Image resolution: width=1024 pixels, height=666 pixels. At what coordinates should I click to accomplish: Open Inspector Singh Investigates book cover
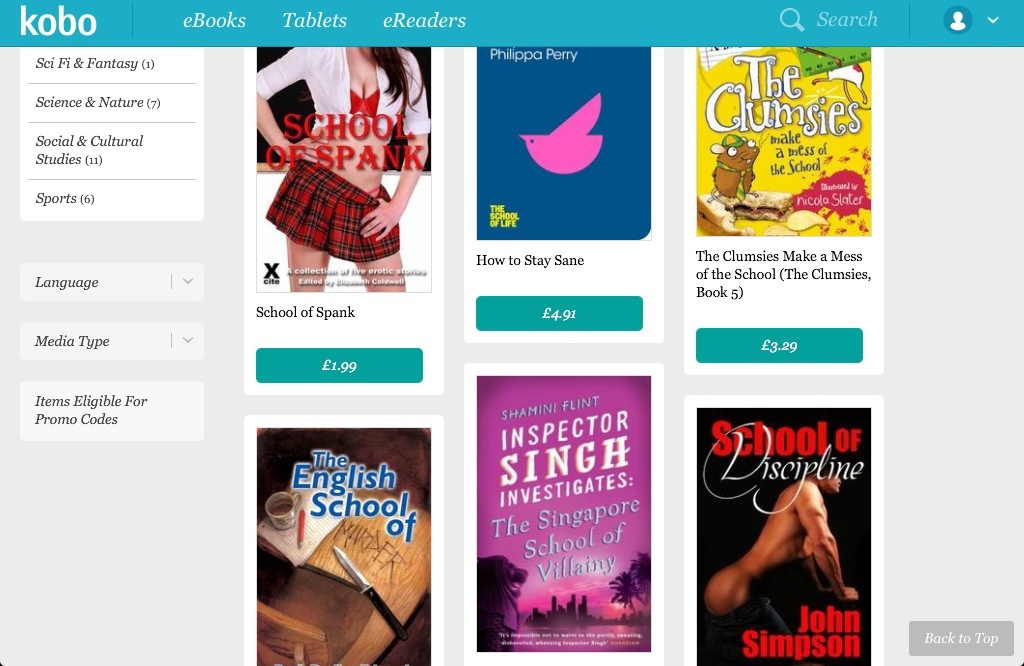click(564, 513)
